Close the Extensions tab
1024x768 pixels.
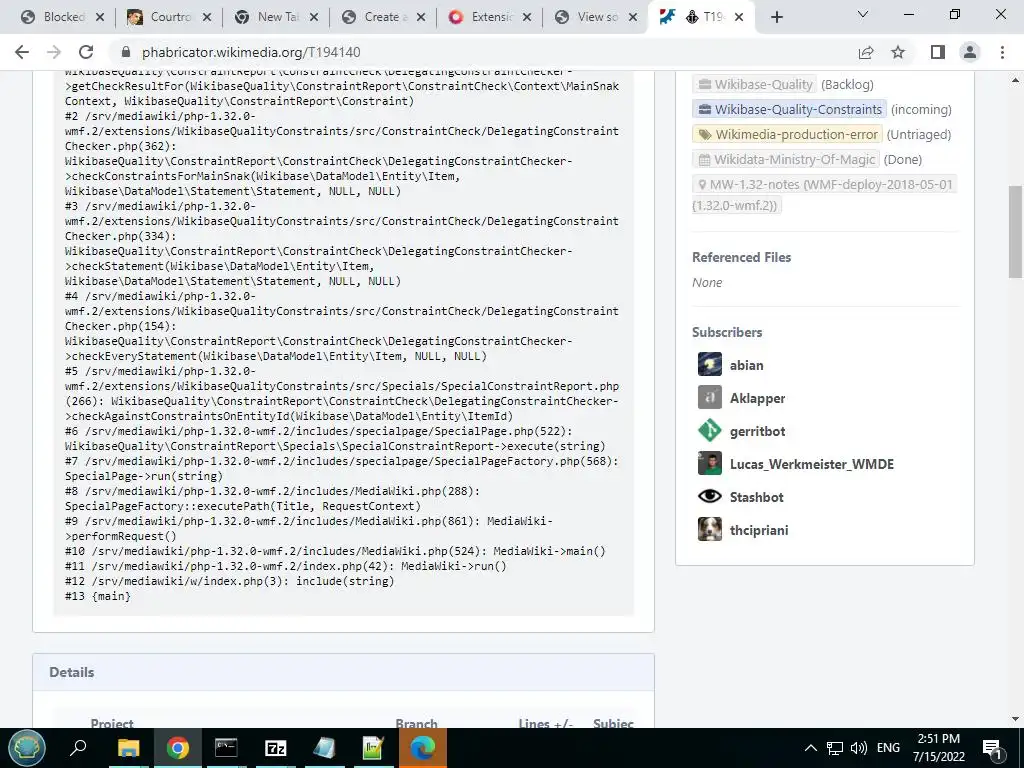(528, 18)
